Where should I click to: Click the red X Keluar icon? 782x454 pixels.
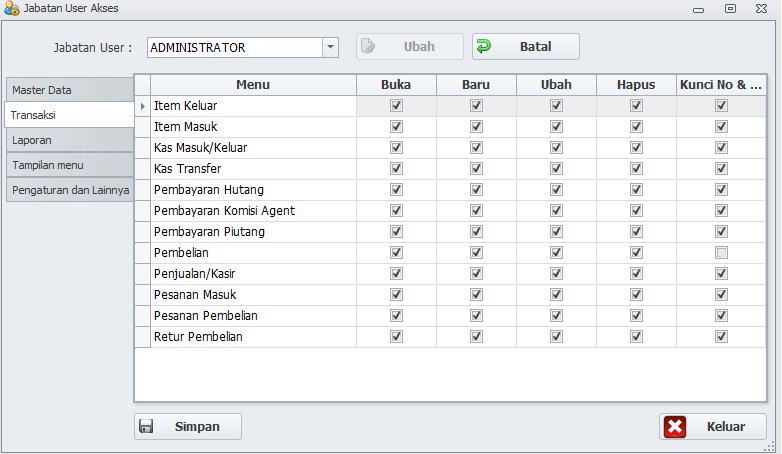[x=675, y=427]
